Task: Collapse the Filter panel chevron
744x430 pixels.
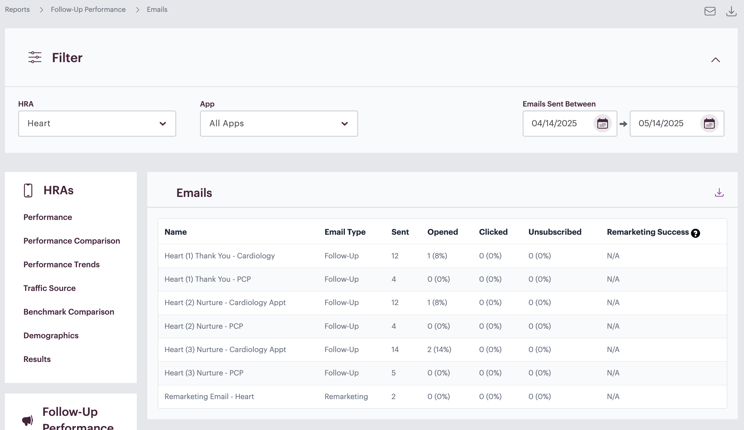Action: coord(716,60)
